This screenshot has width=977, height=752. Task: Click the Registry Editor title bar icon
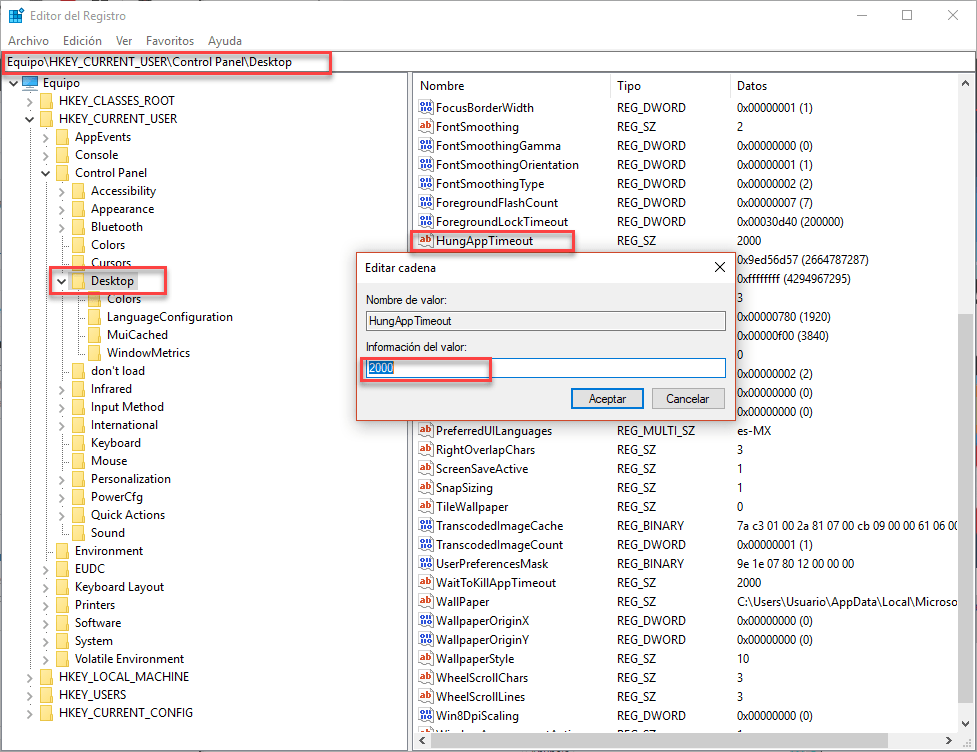(16, 15)
